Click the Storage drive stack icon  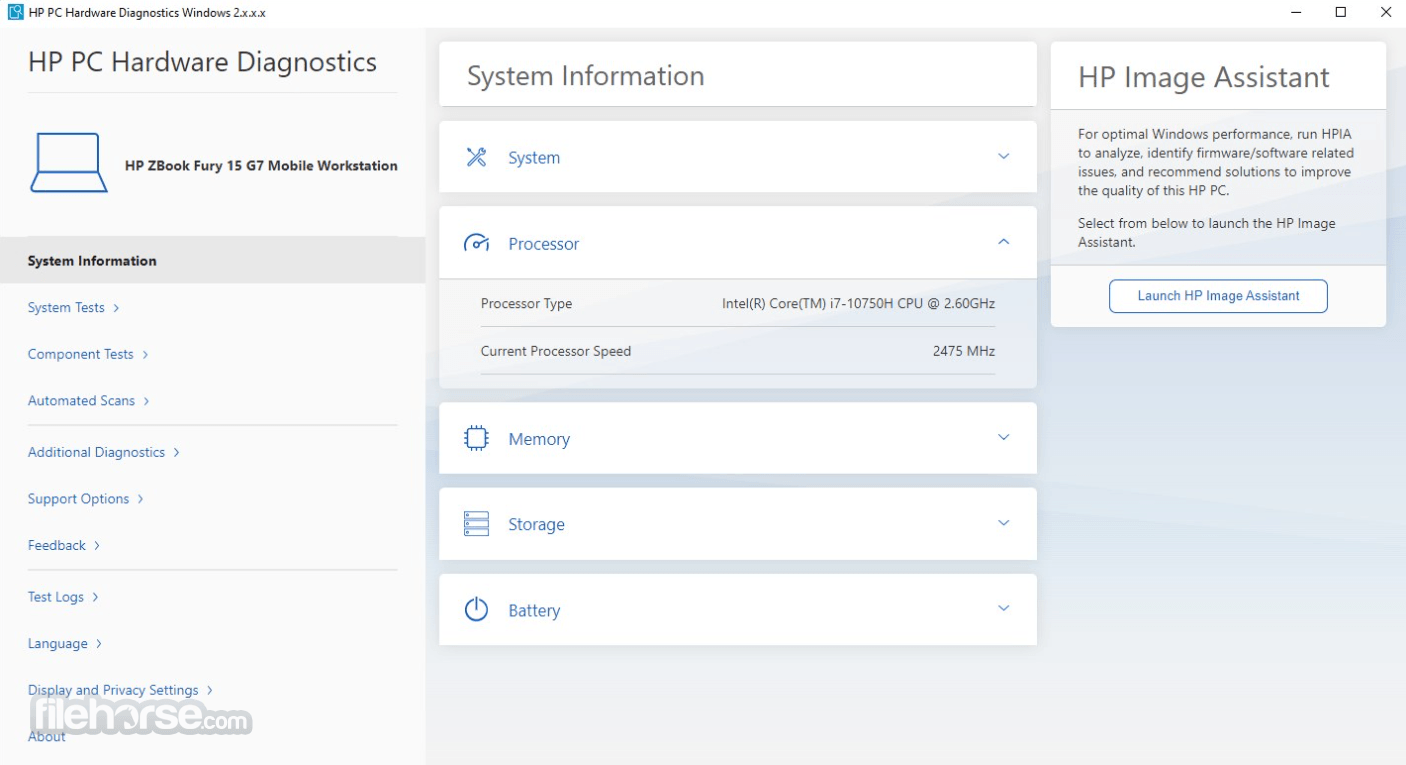point(477,524)
